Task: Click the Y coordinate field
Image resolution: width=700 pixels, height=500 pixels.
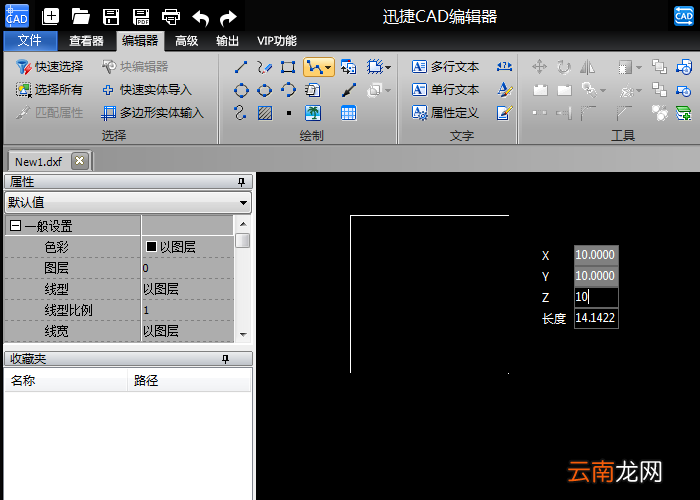Action: pos(596,276)
